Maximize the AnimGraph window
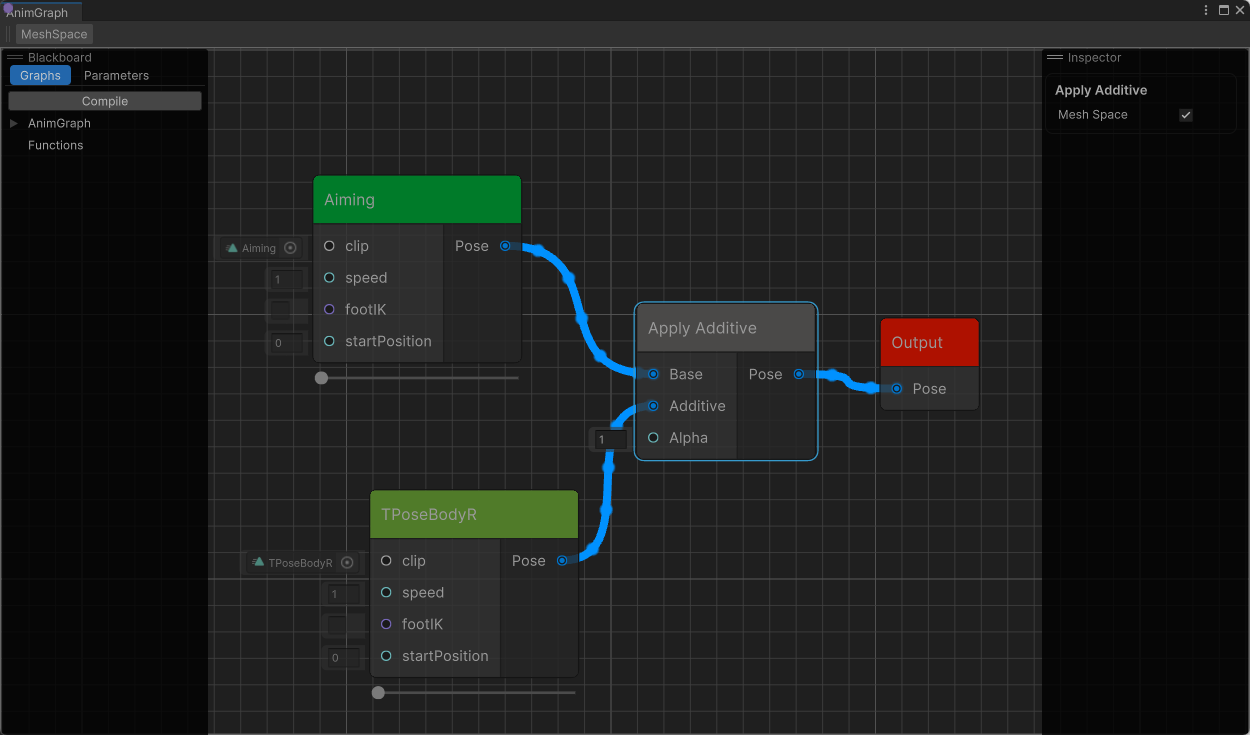1250x735 pixels. pos(1223,10)
